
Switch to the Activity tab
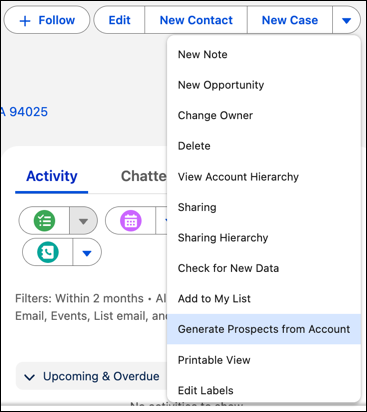[x=52, y=176]
